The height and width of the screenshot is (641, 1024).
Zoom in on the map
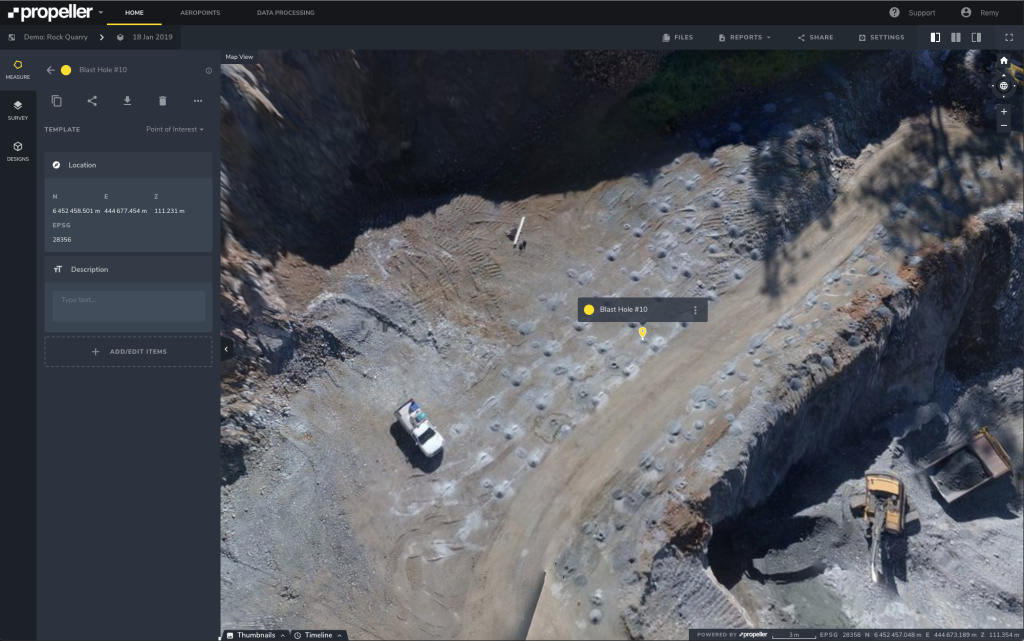point(1003,111)
